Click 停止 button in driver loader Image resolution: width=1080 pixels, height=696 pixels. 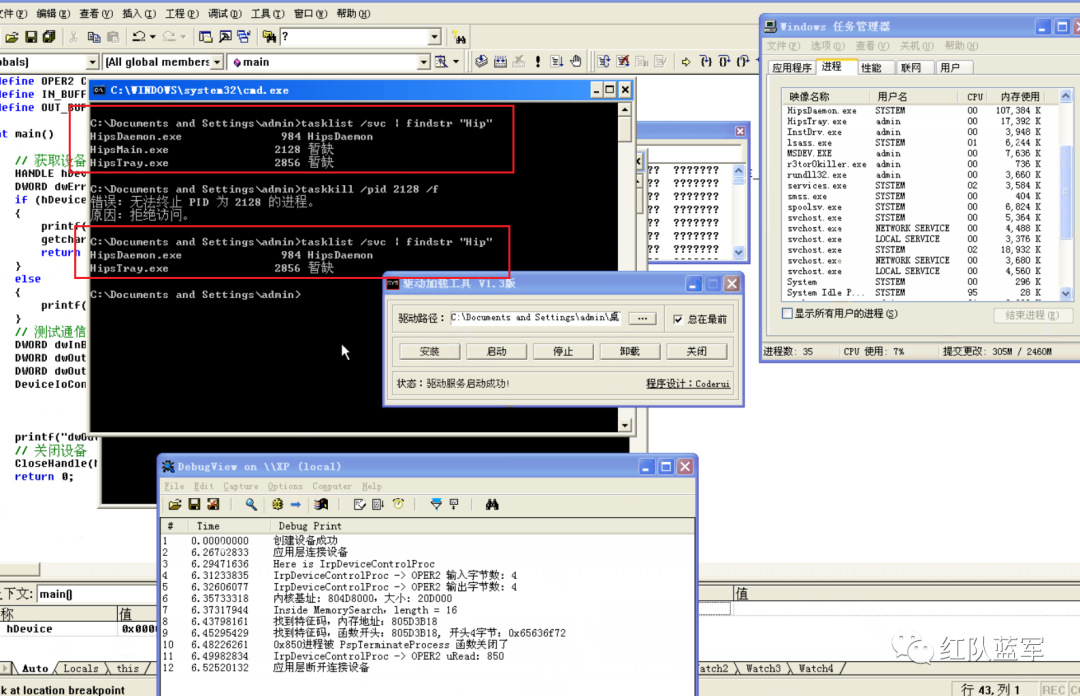563,351
